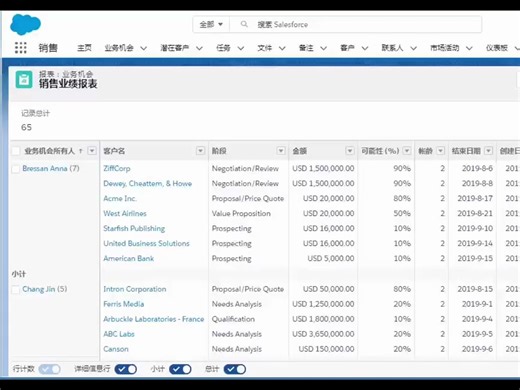Viewport: 520px width, 390px height.
Task: Open the 业务机会所有人 column menu arrow
Action: [92, 151]
